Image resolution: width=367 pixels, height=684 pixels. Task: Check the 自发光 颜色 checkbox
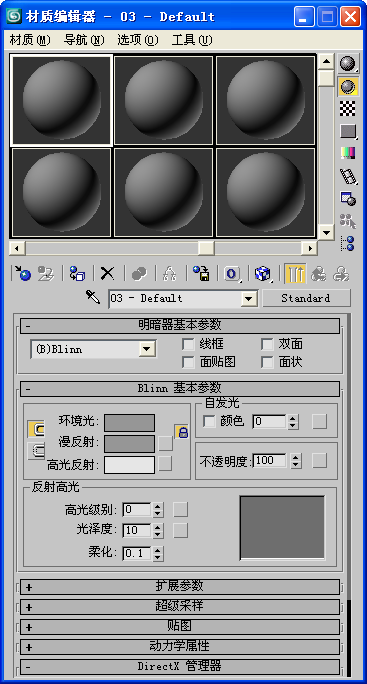(x=209, y=421)
